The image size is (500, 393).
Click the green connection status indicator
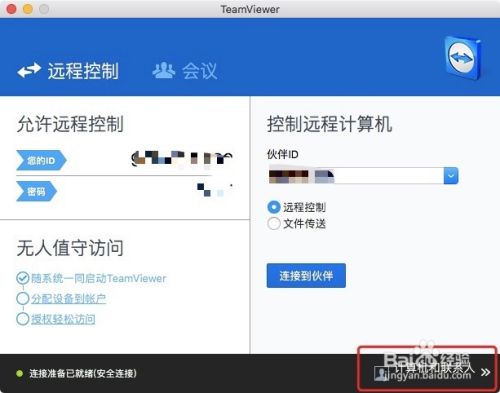point(20,373)
